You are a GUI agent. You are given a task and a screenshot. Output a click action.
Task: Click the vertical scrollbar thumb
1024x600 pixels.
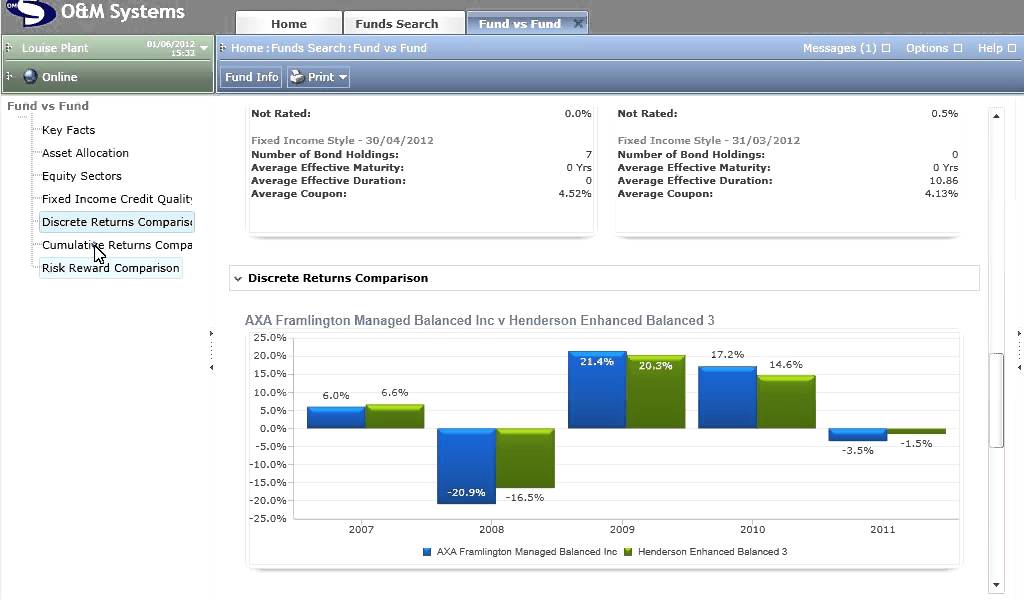pos(996,400)
